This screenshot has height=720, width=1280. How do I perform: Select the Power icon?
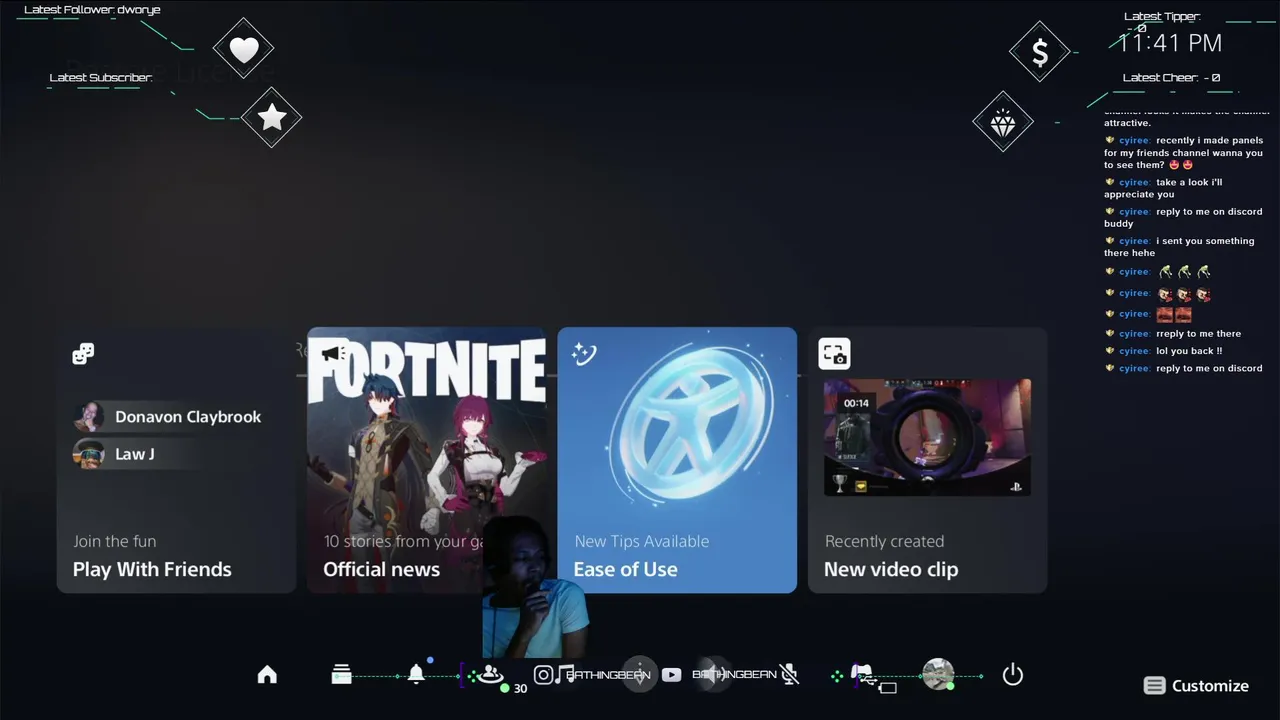1013,675
